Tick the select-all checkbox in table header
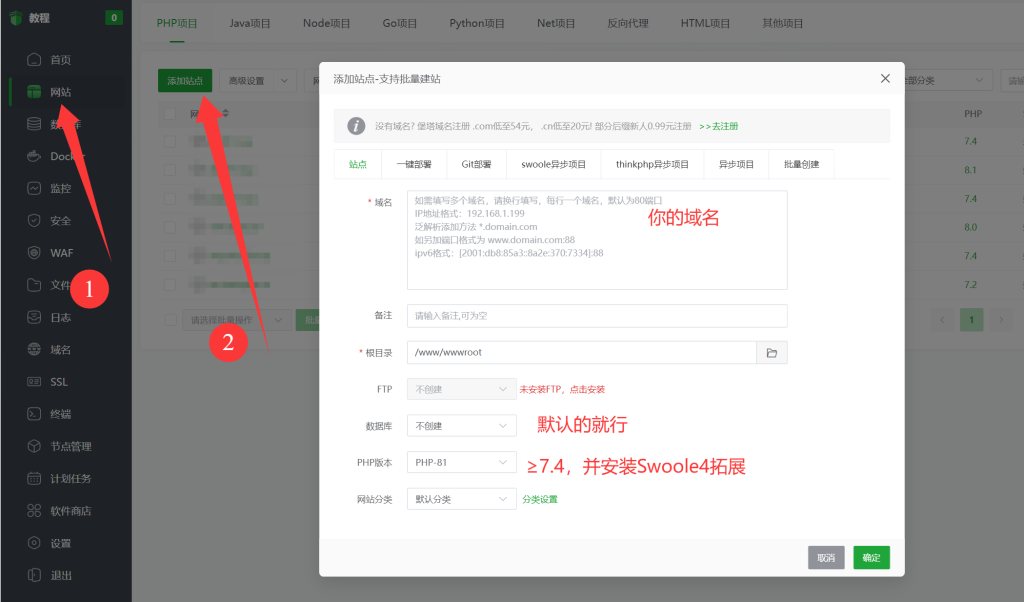 point(170,114)
